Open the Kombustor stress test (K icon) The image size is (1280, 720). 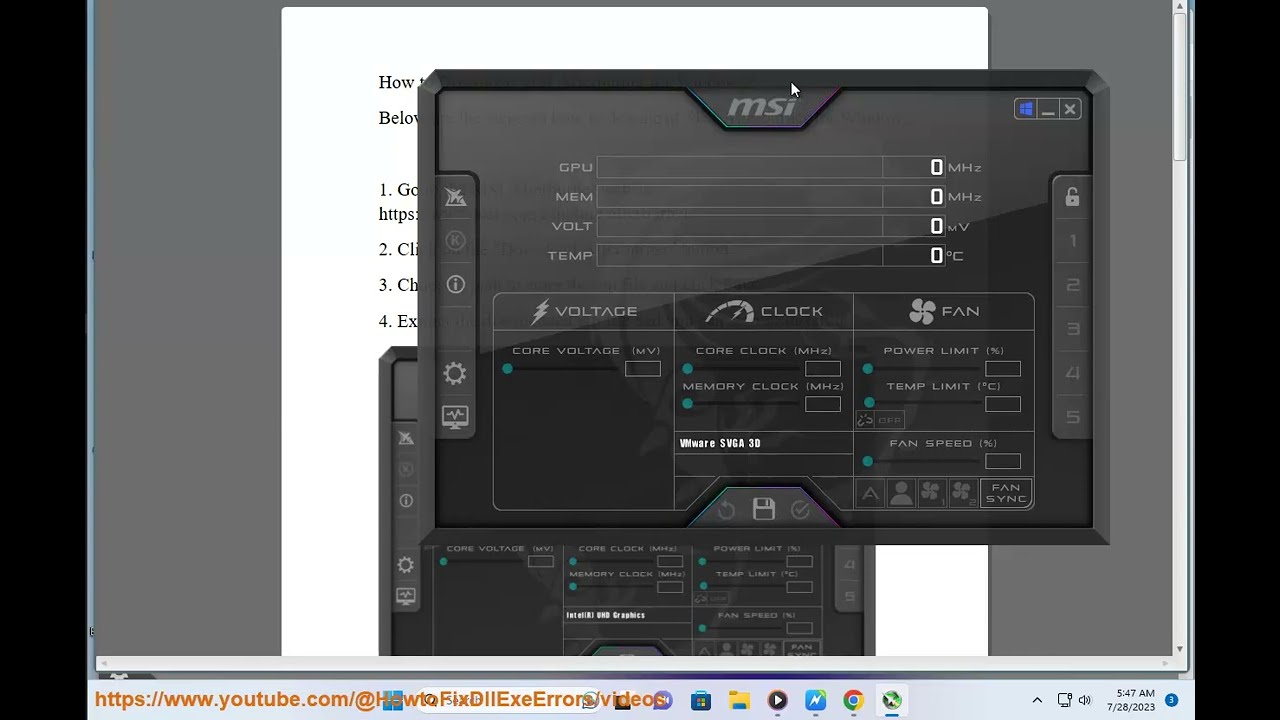pos(455,240)
